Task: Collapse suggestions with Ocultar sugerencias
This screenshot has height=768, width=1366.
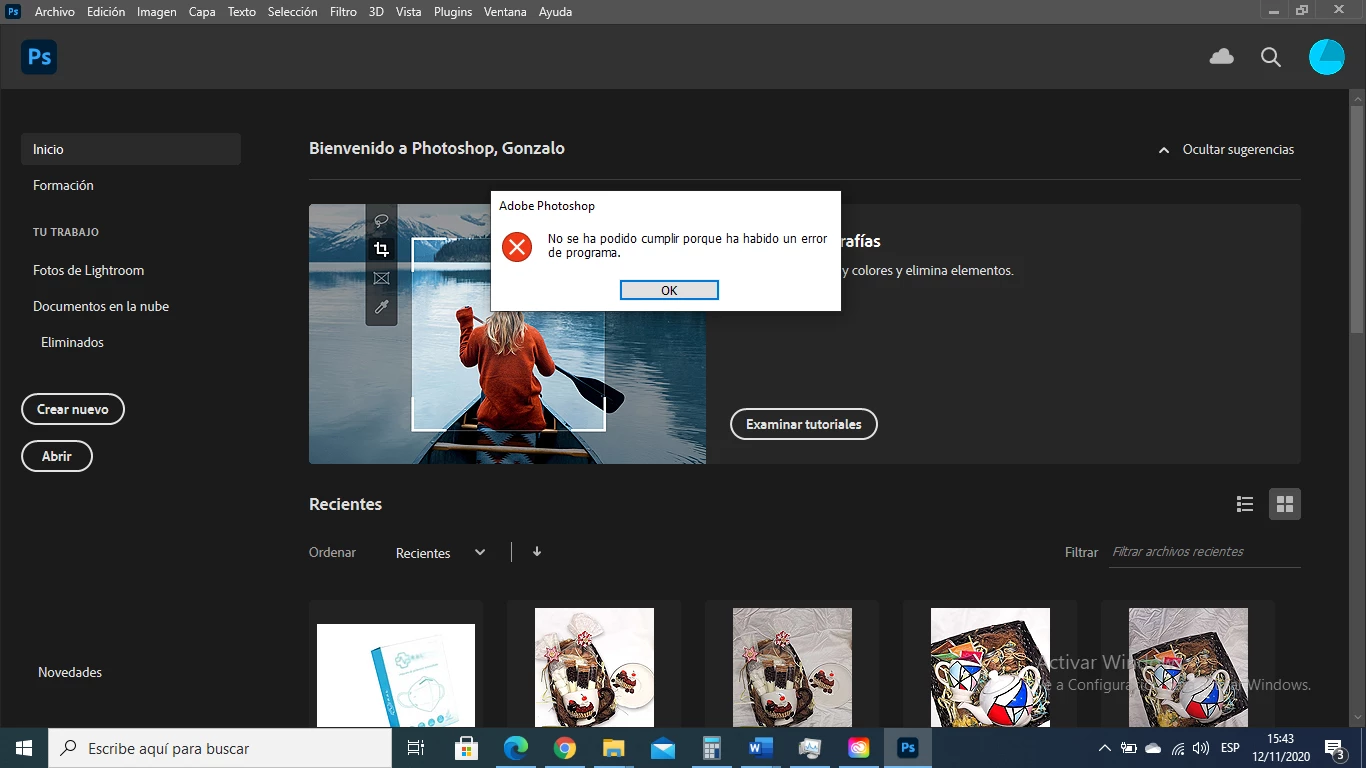Action: pyautogui.click(x=1226, y=149)
